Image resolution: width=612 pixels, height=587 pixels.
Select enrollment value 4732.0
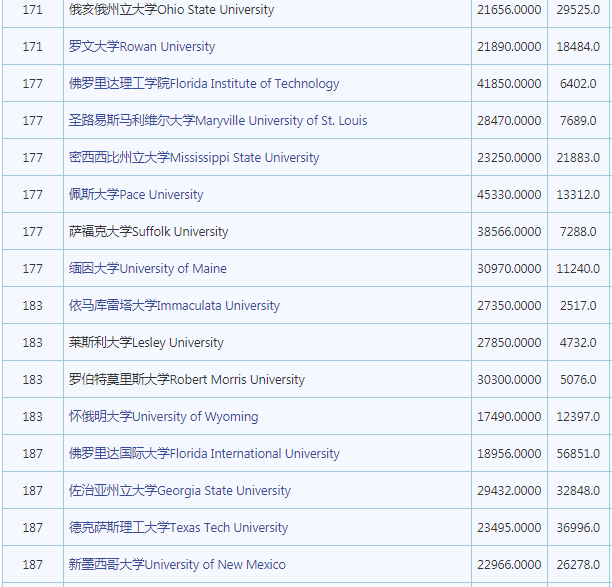[x=578, y=343]
